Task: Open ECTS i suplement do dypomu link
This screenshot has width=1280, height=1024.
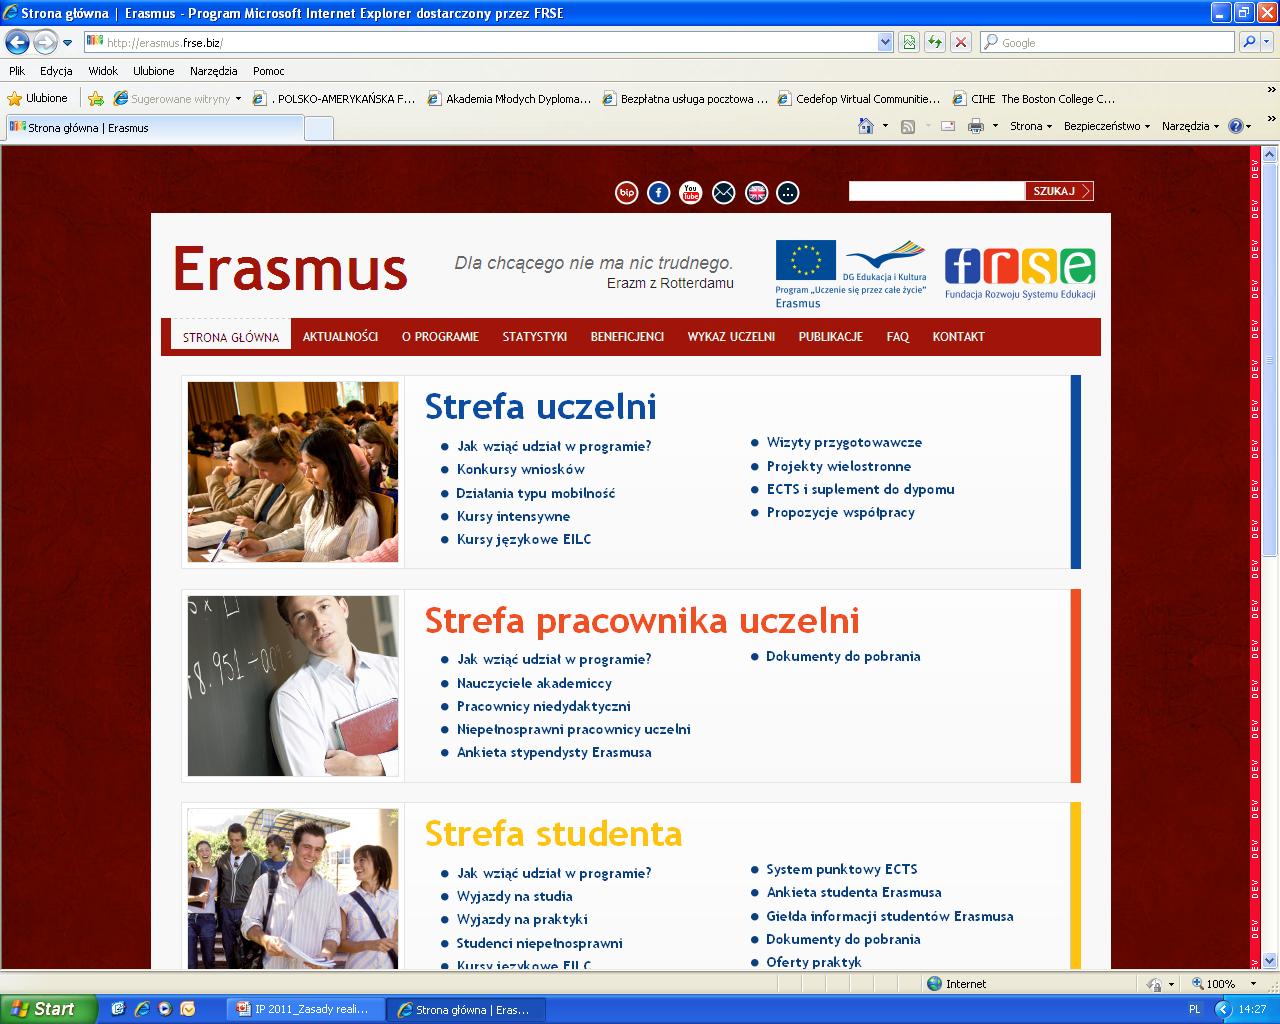Action: 860,489
